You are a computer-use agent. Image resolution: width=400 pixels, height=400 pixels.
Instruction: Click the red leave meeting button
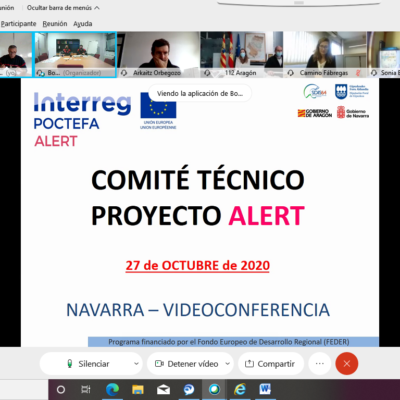click(x=347, y=364)
